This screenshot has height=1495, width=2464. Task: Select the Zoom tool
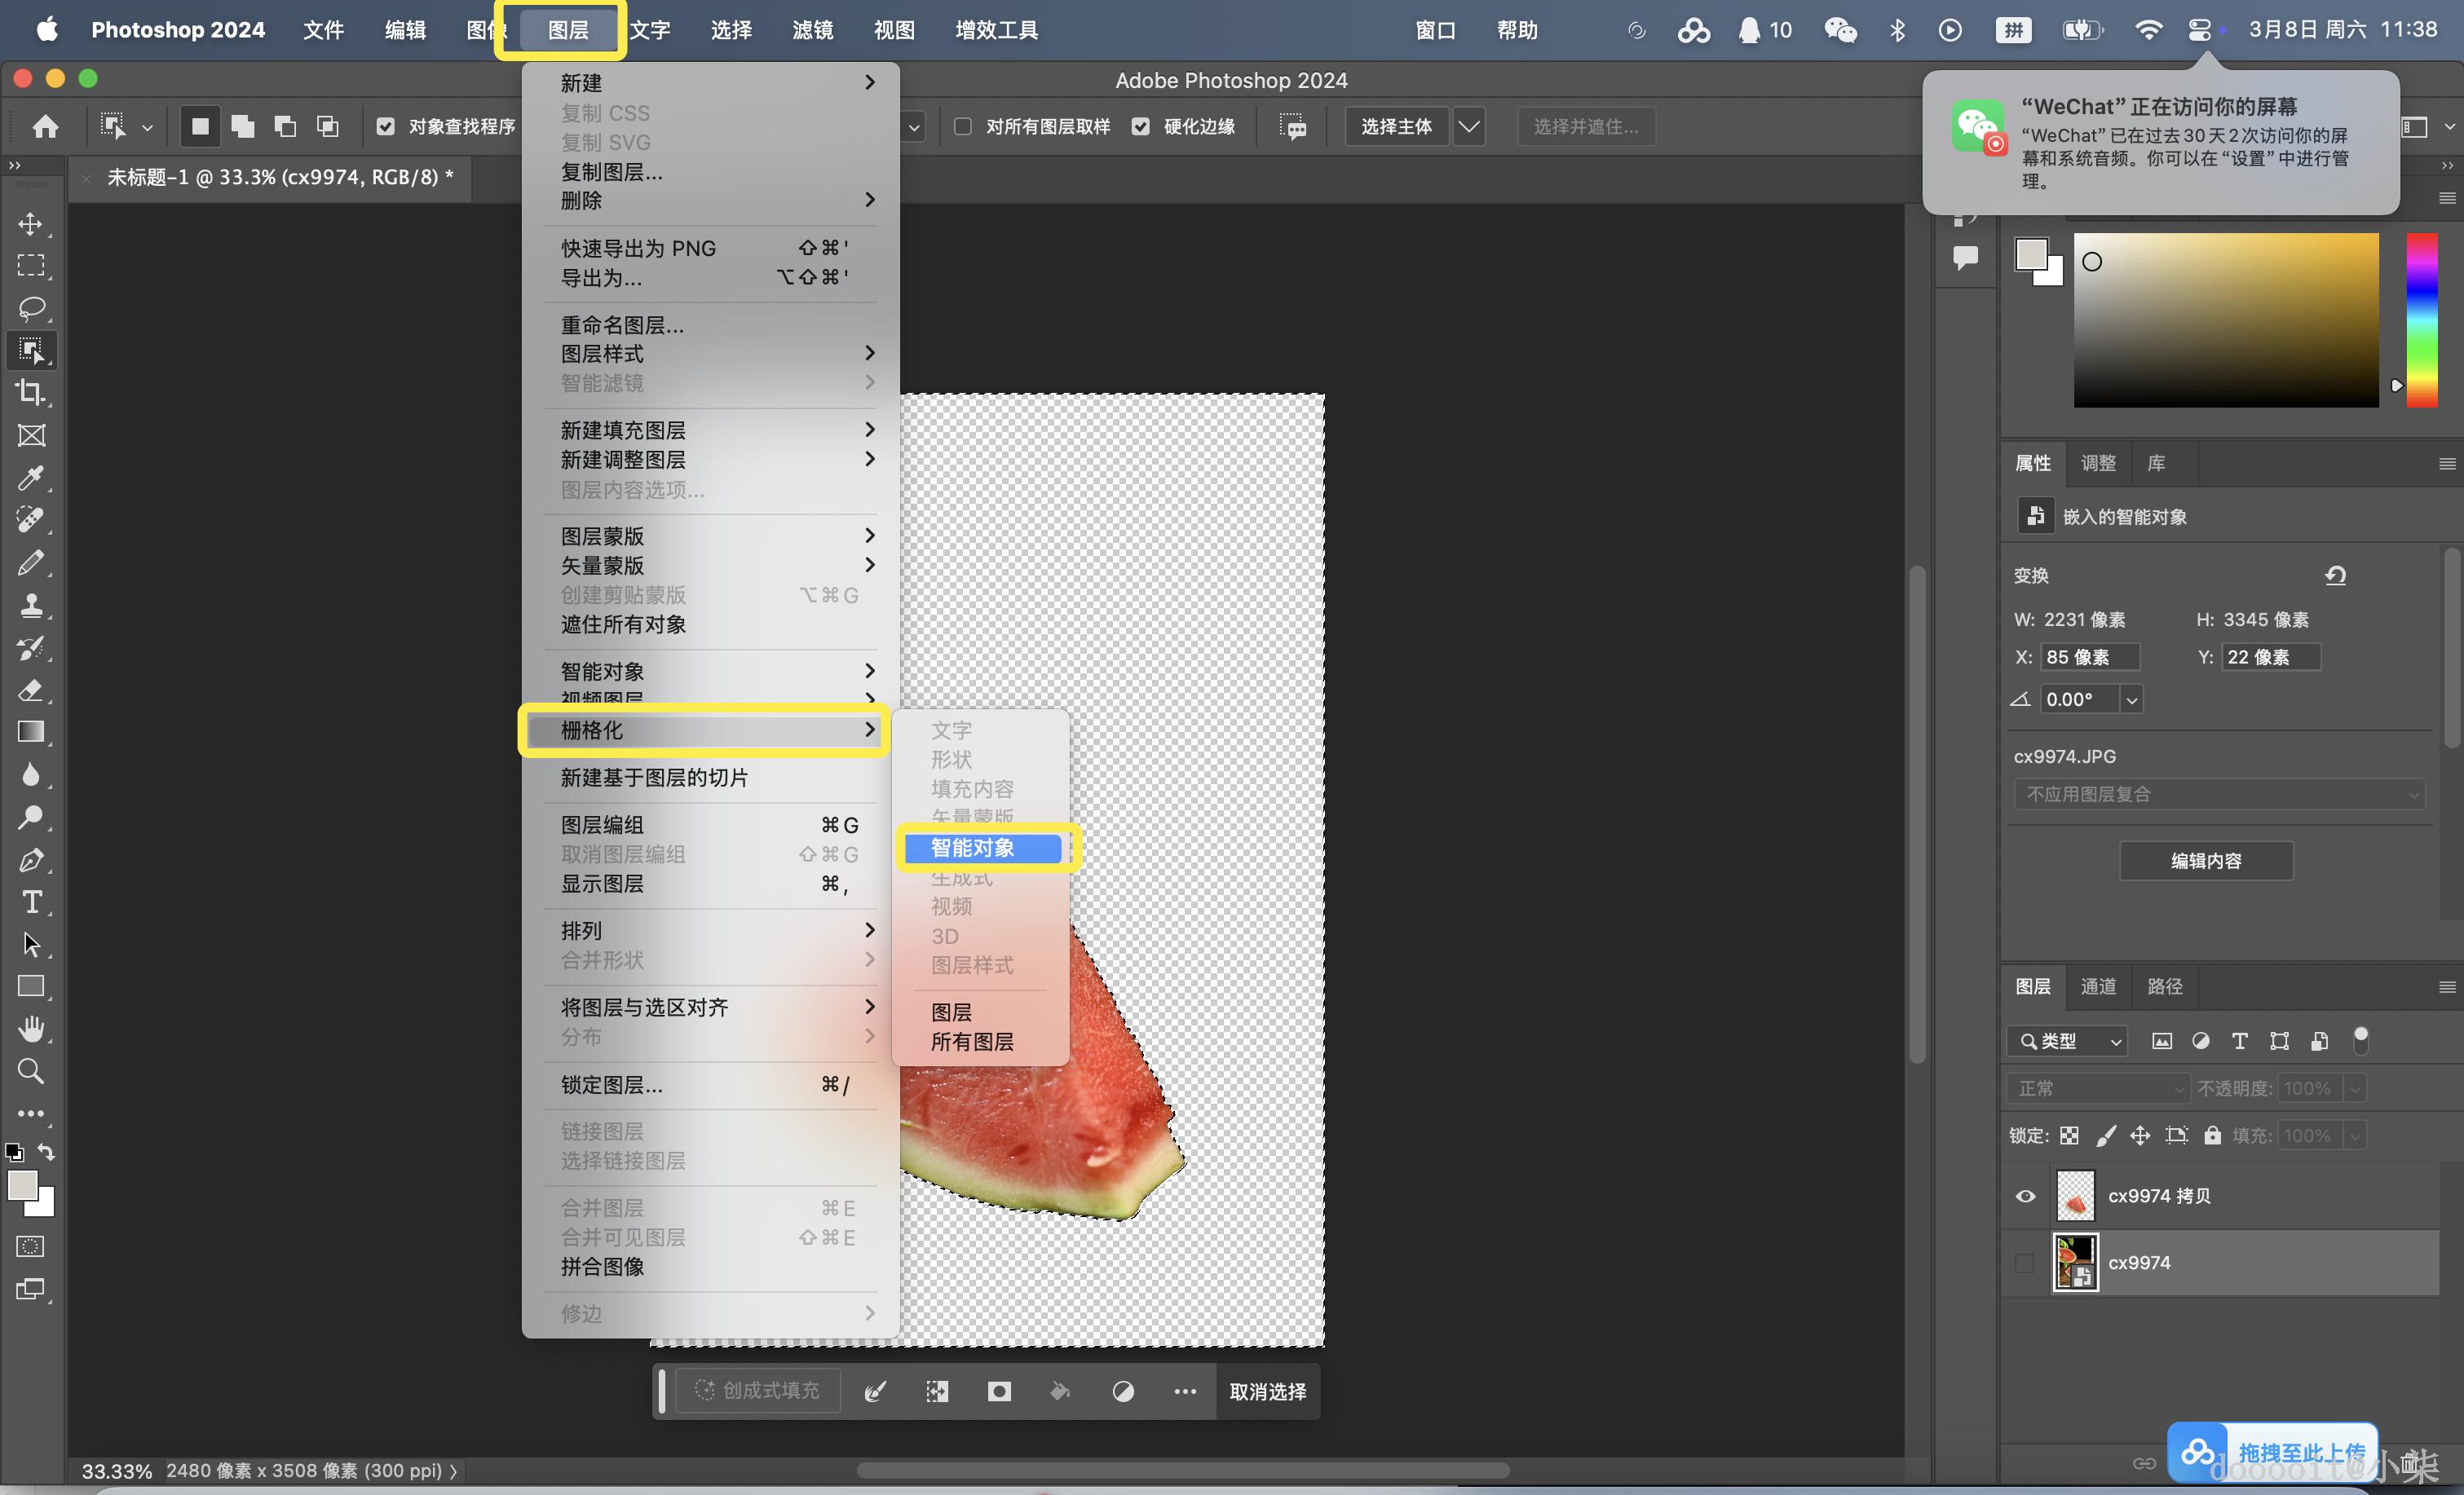(x=31, y=1071)
